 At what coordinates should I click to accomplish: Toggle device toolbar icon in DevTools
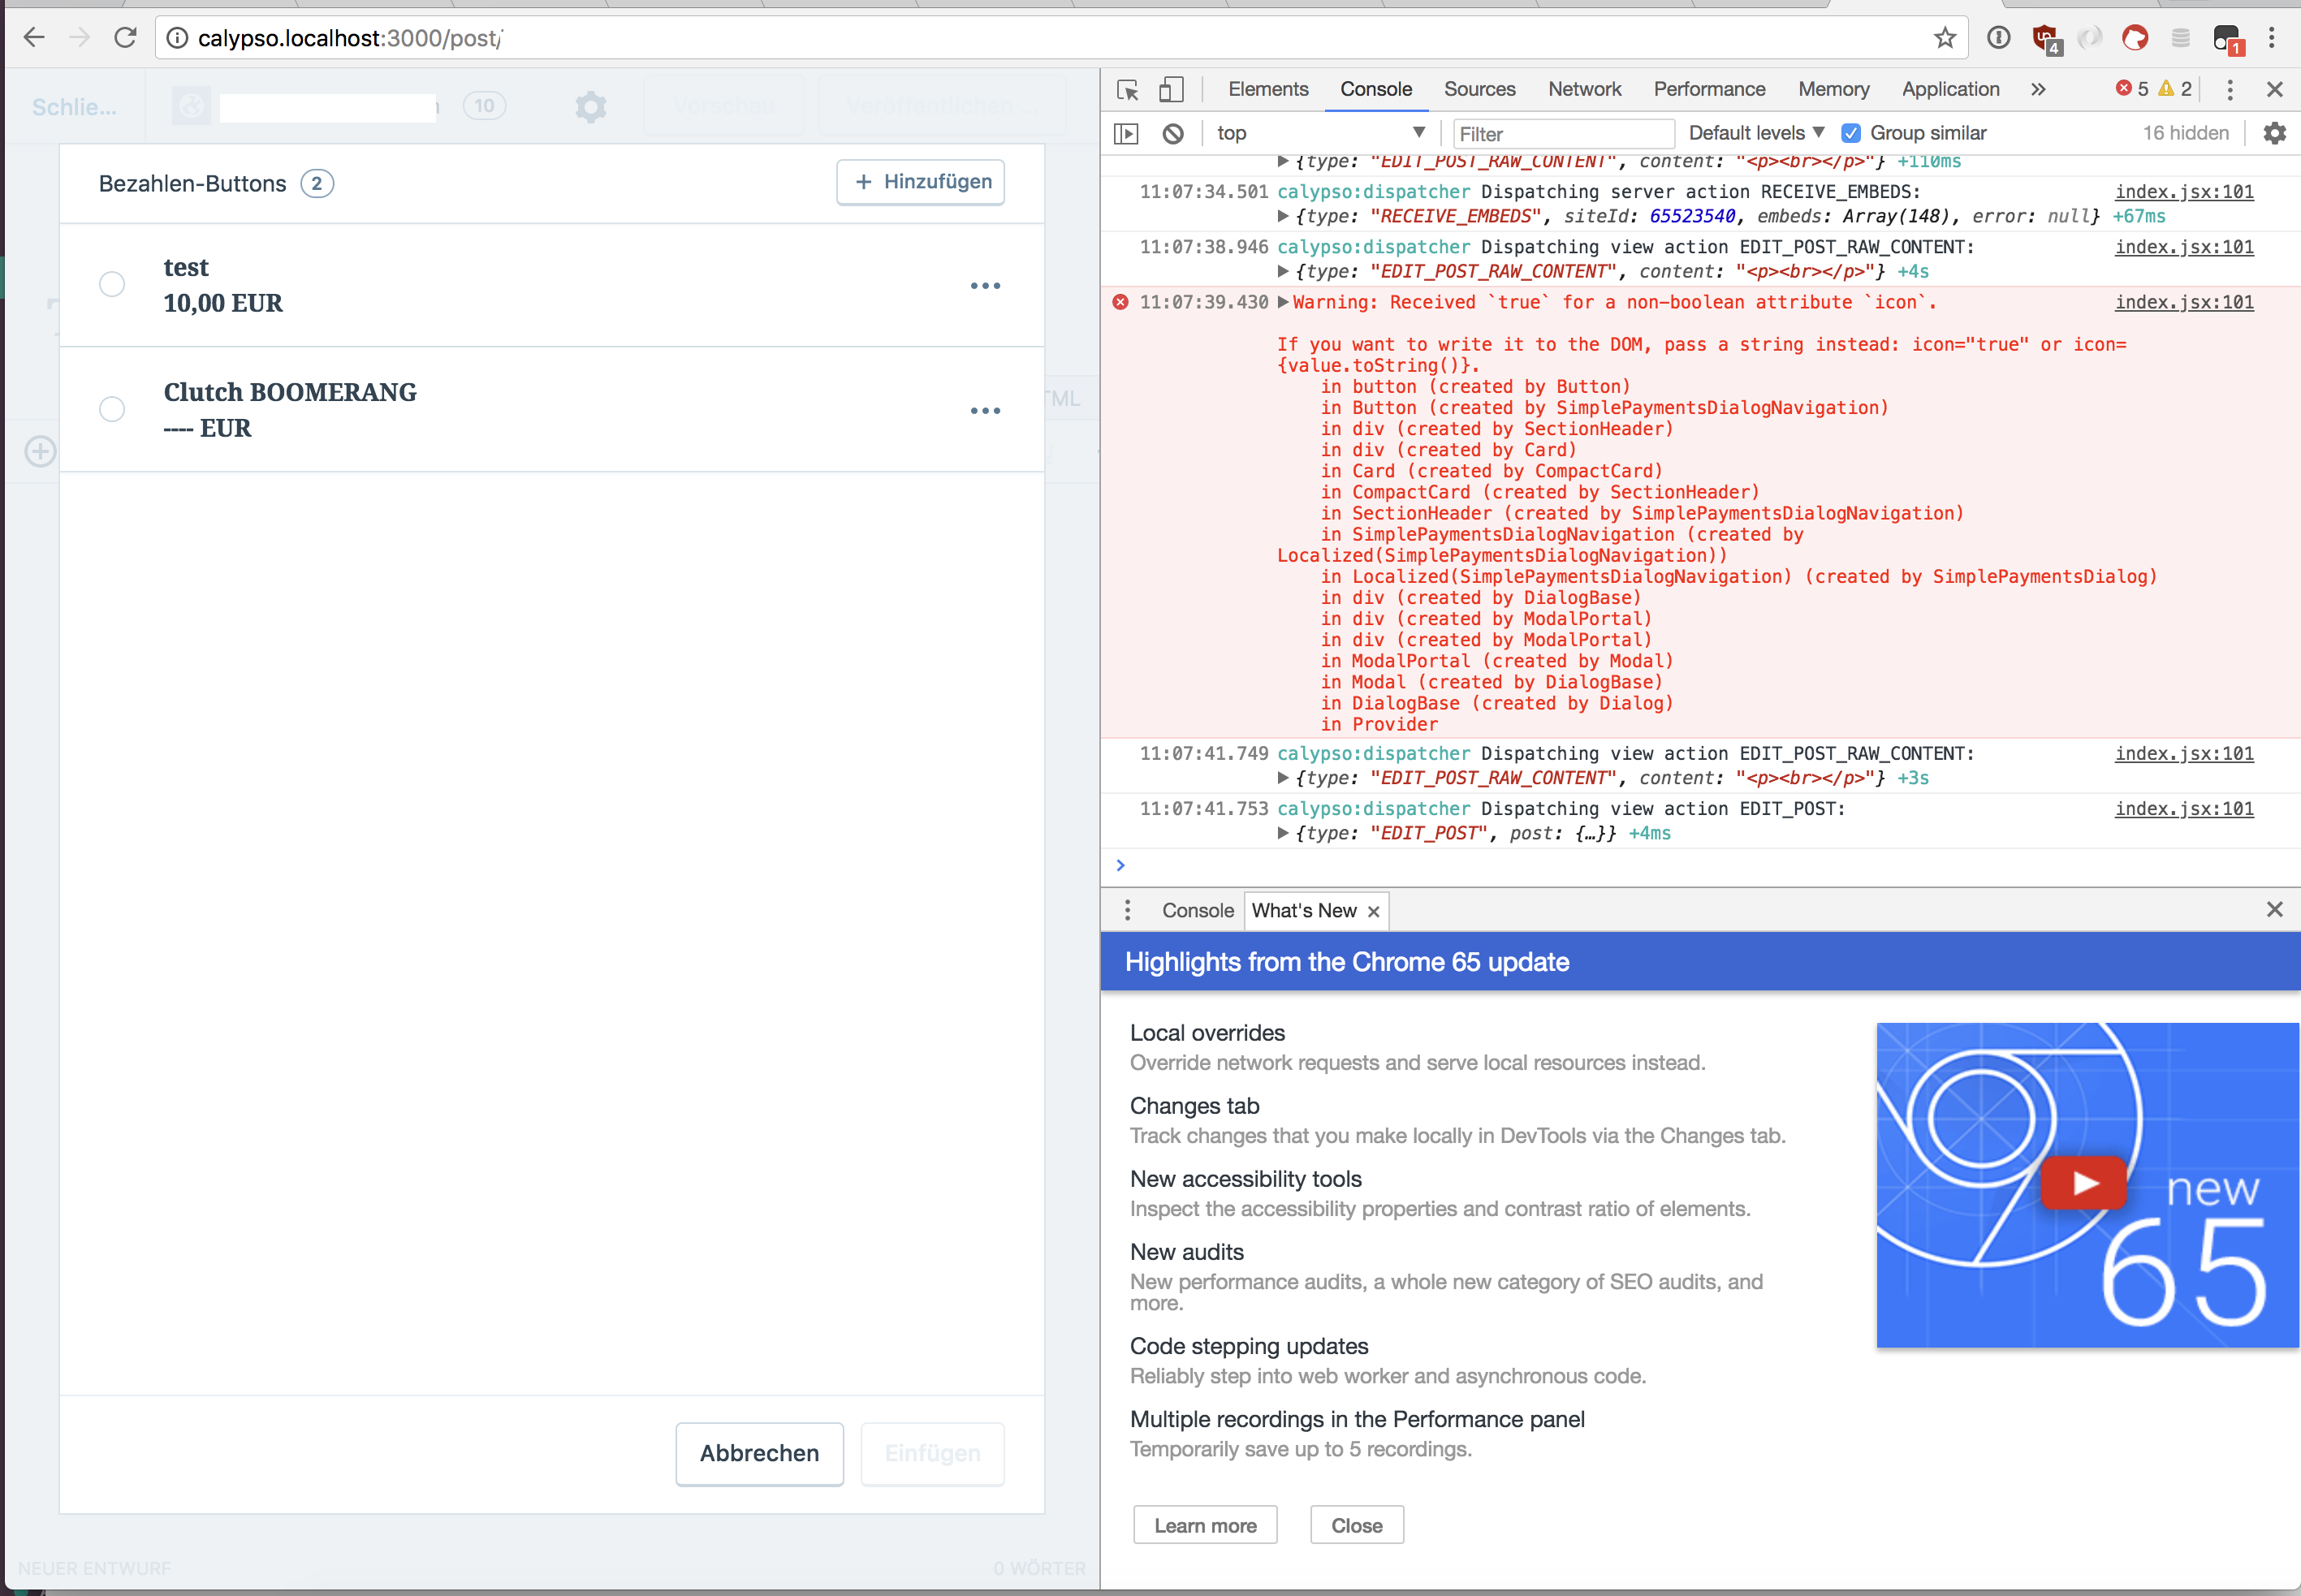[x=1170, y=90]
